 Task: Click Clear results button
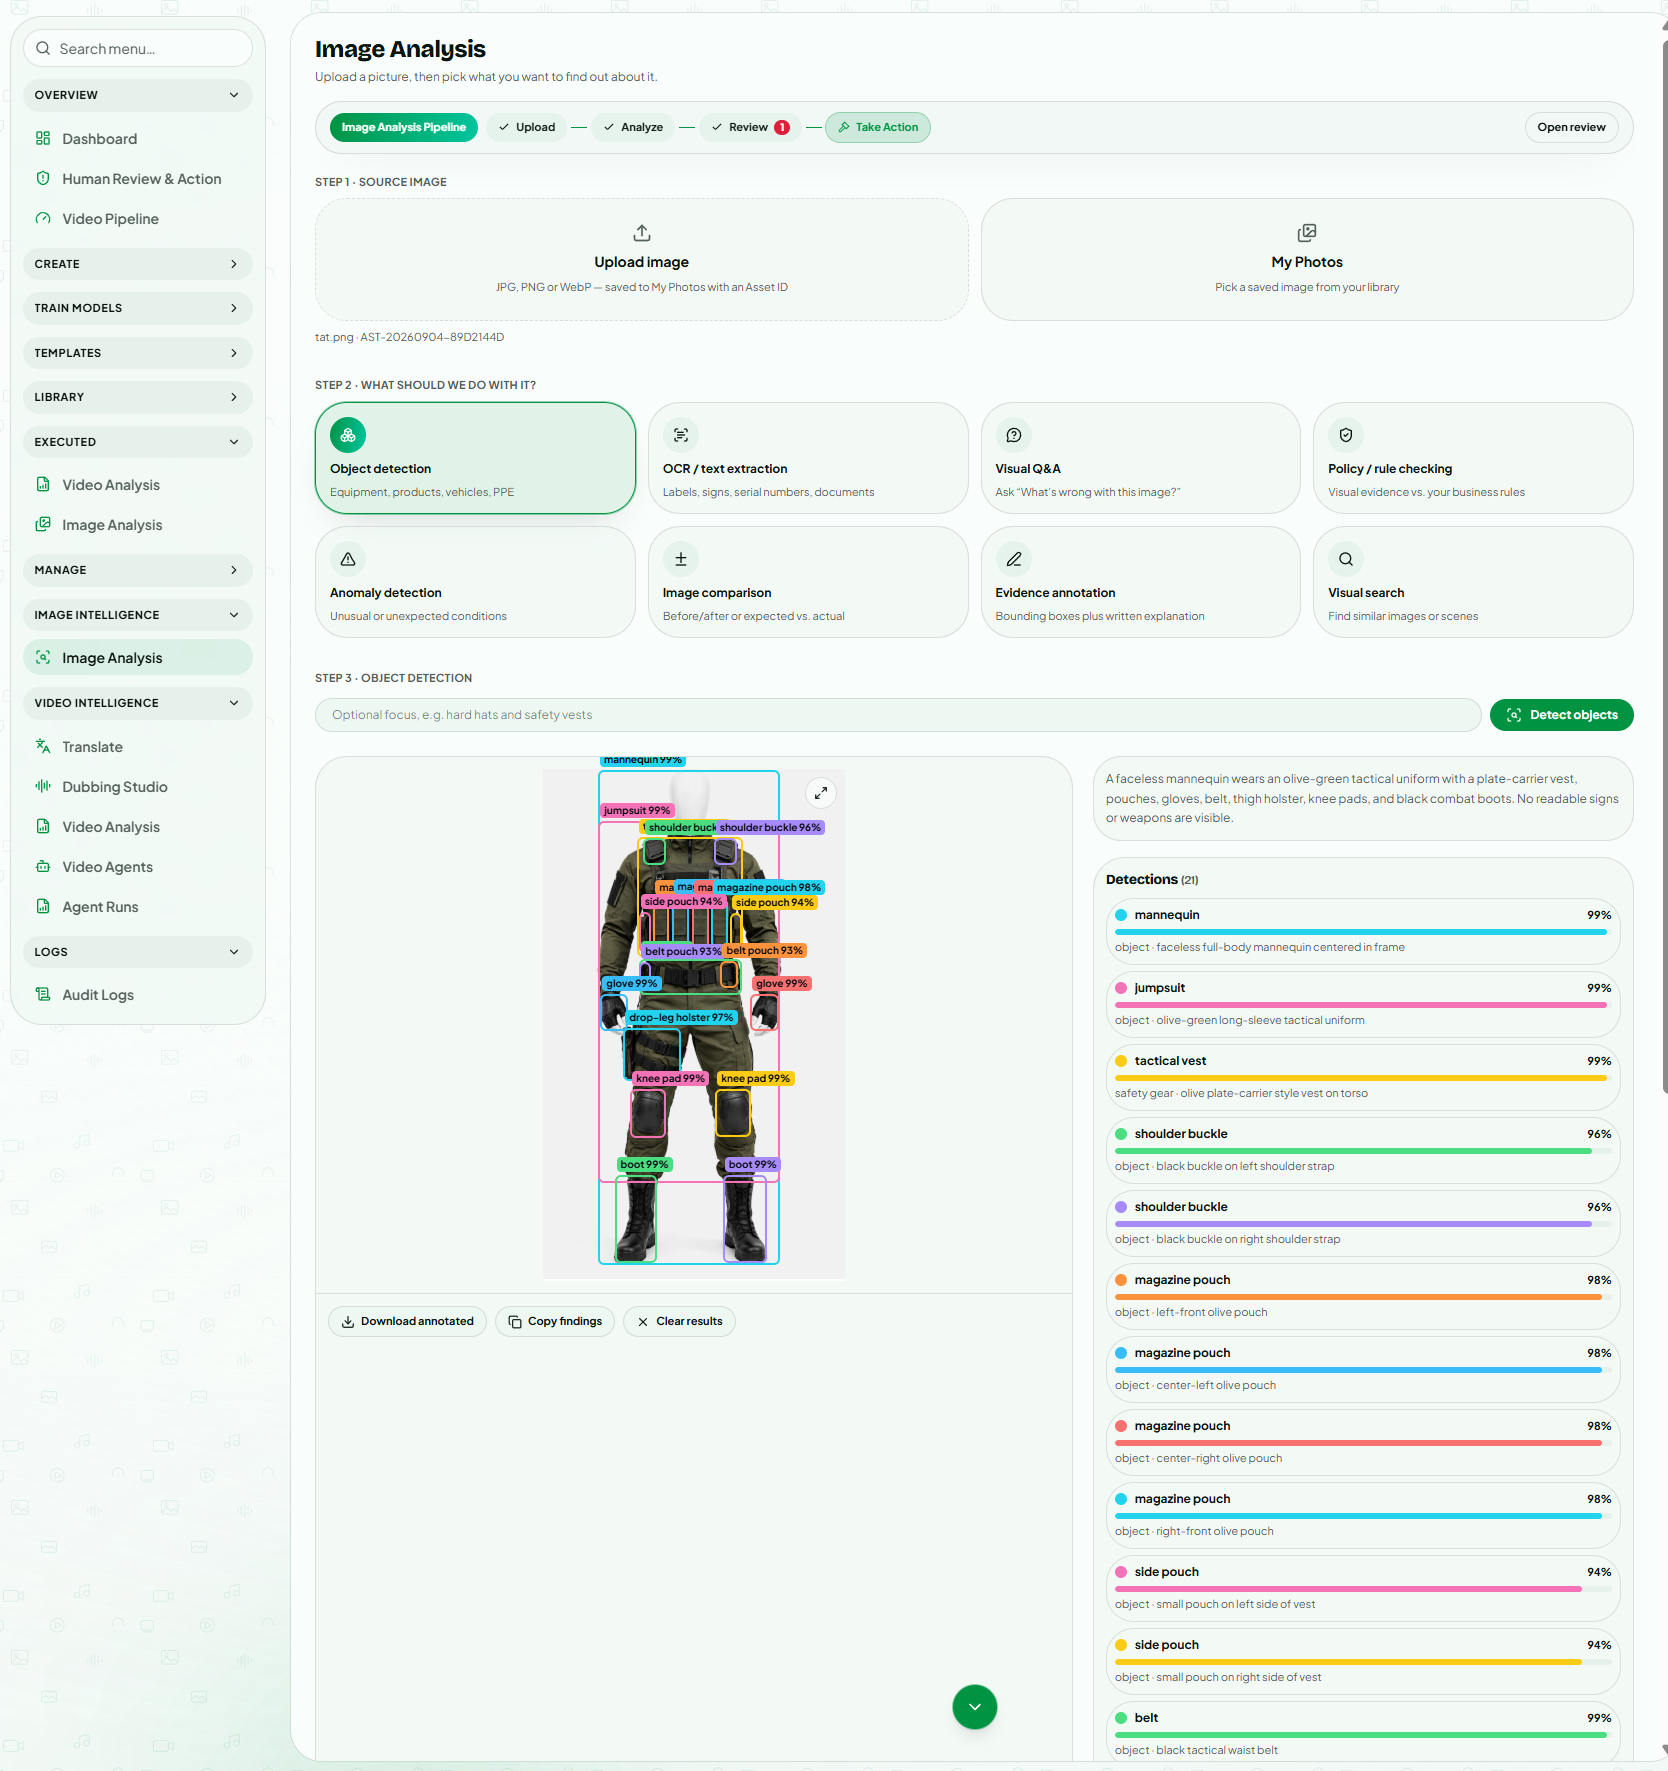[680, 1321]
